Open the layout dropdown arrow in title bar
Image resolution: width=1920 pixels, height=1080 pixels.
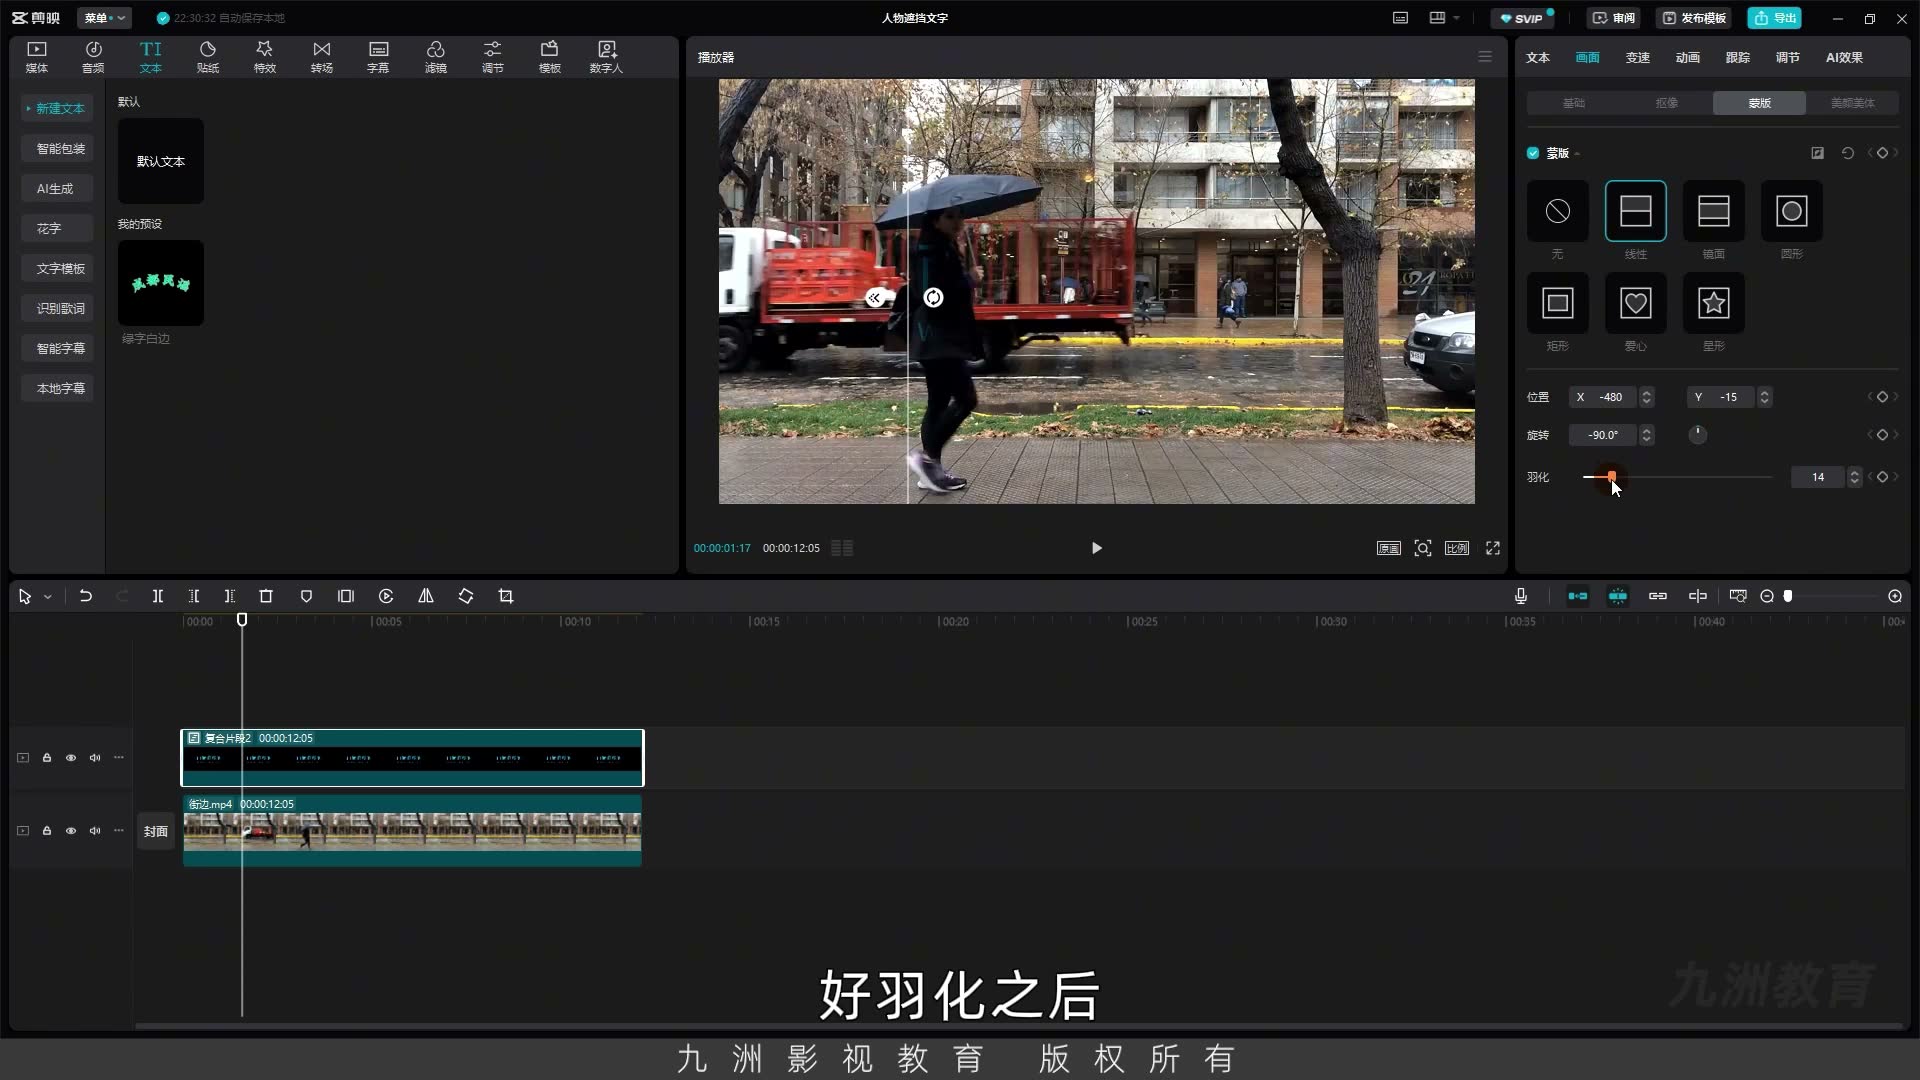[x=1456, y=18]
